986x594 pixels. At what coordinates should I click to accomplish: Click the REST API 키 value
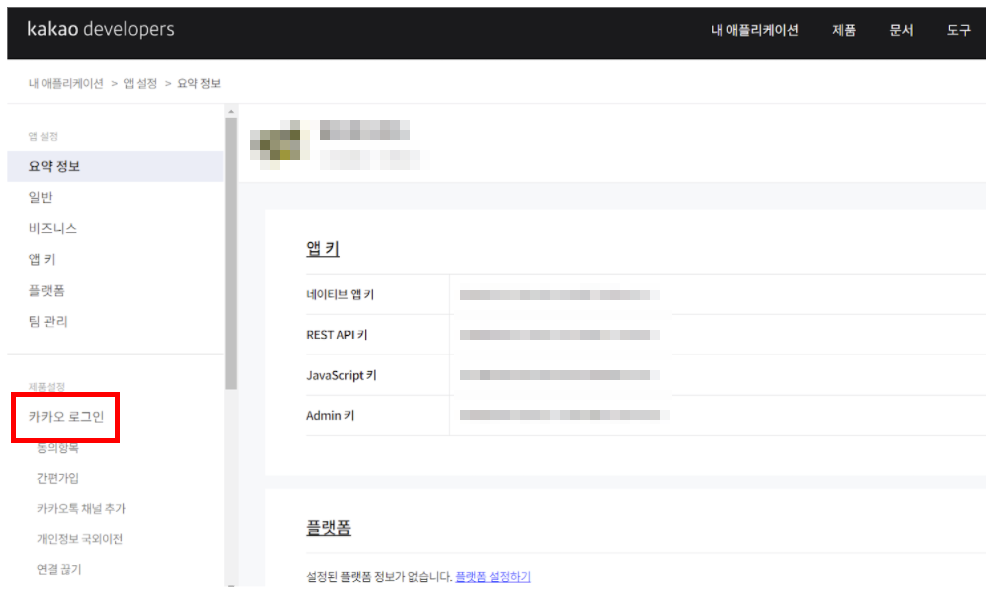560,335
